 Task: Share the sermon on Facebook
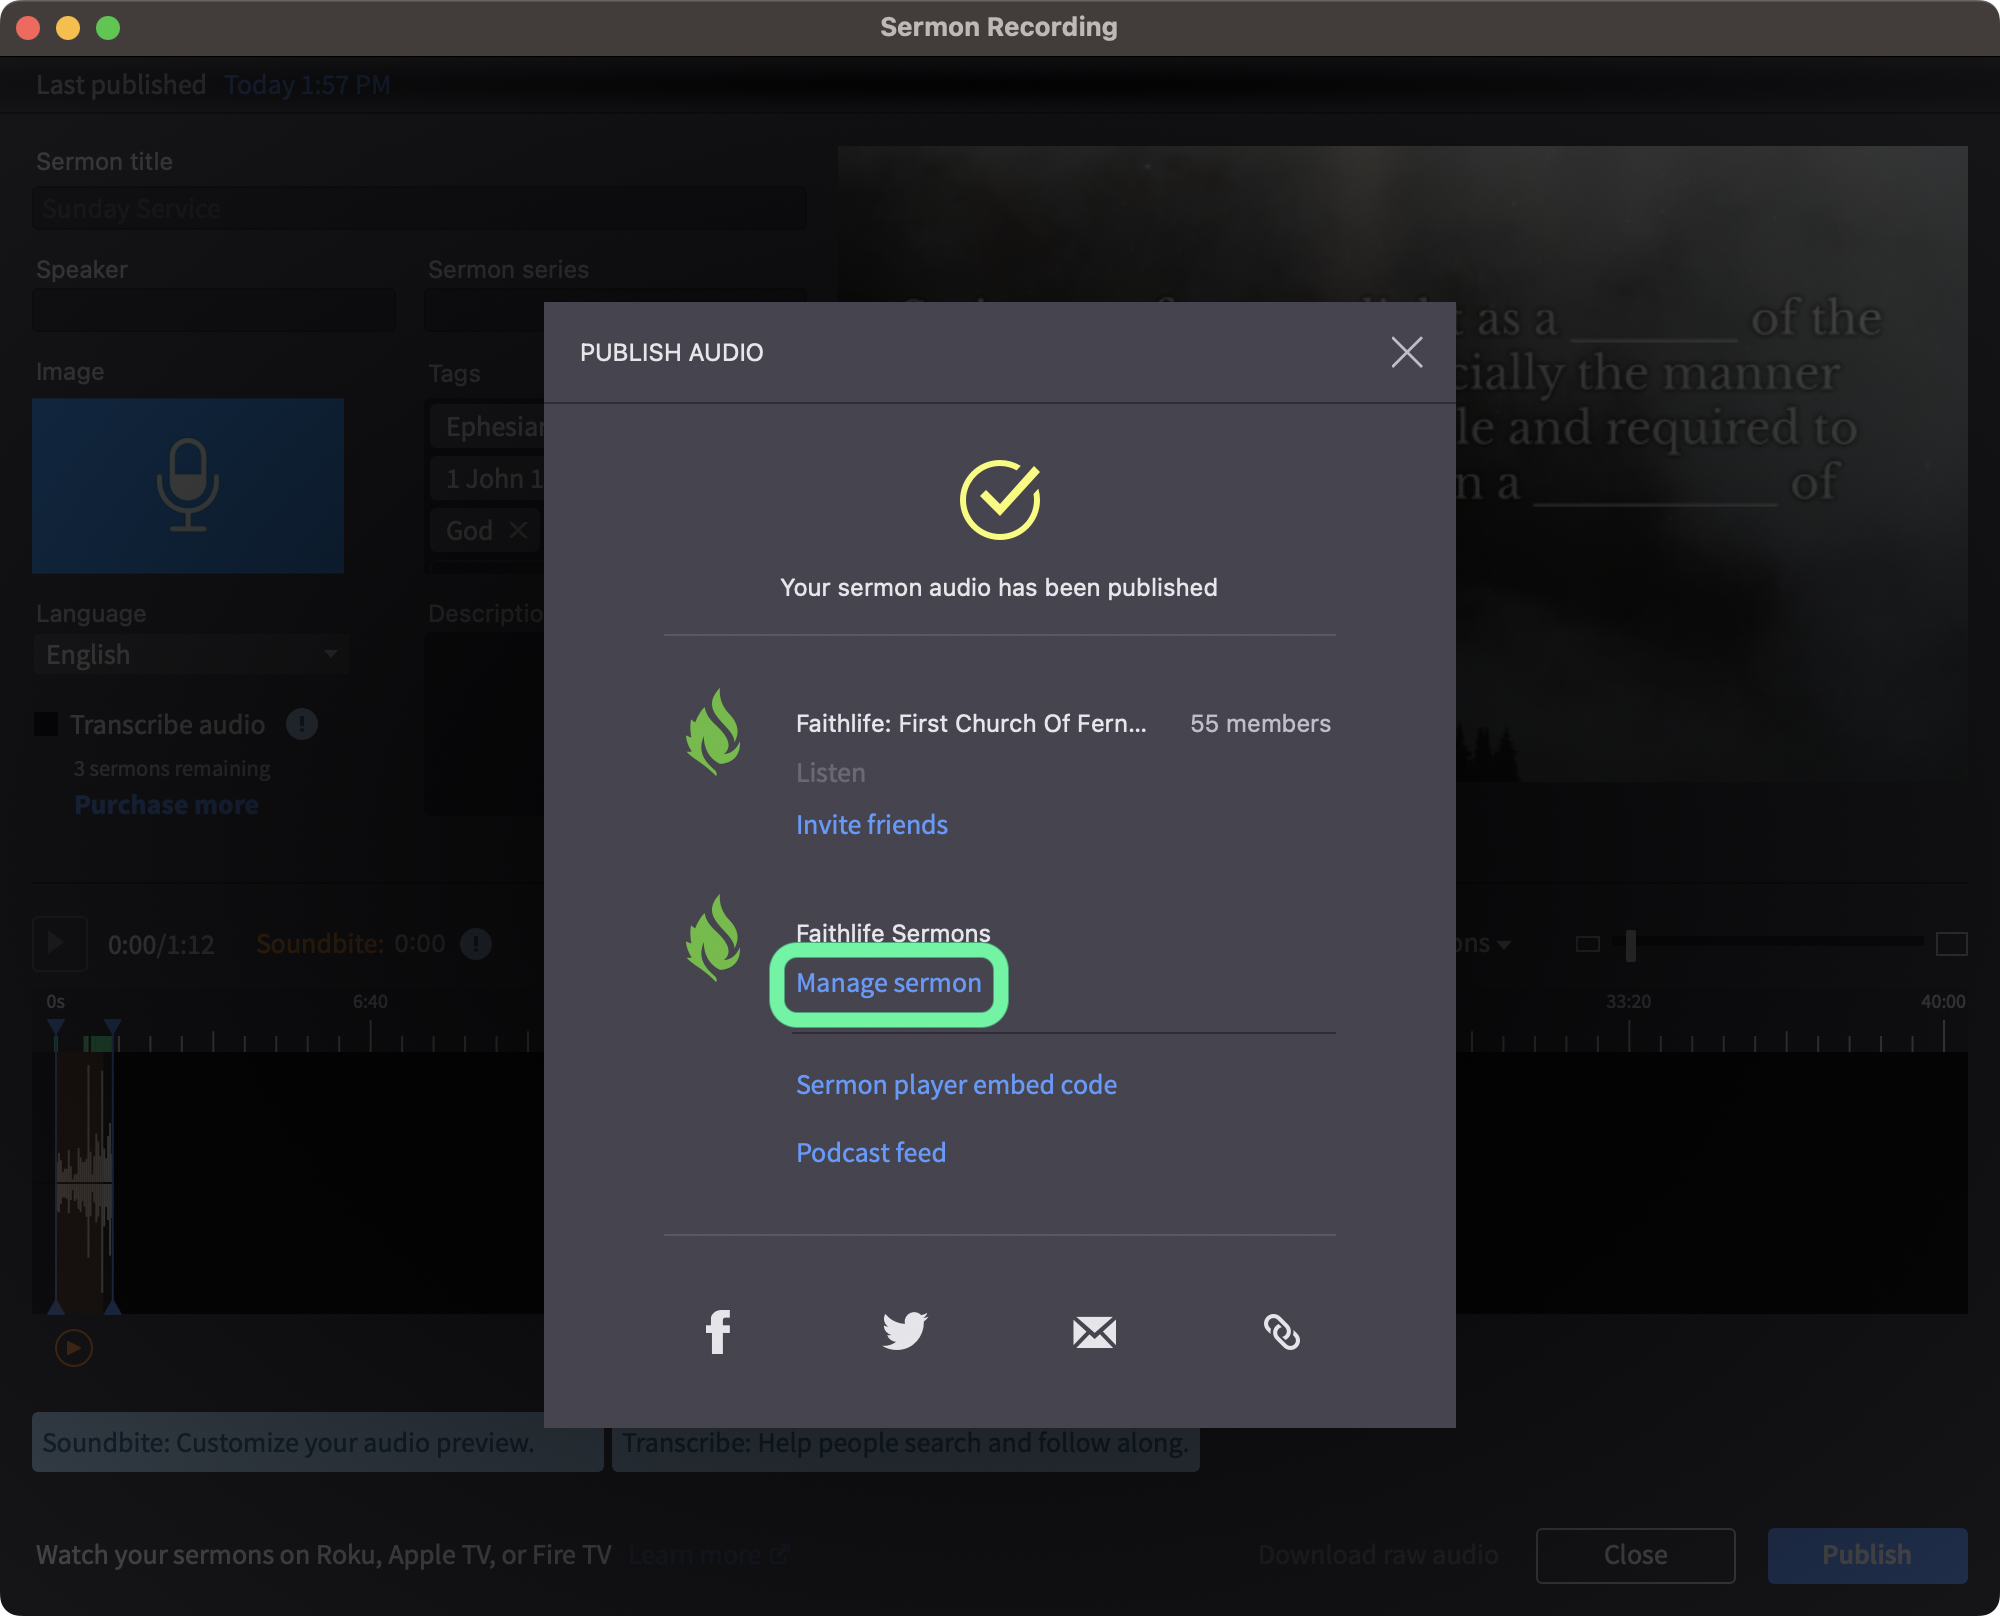718,1331
